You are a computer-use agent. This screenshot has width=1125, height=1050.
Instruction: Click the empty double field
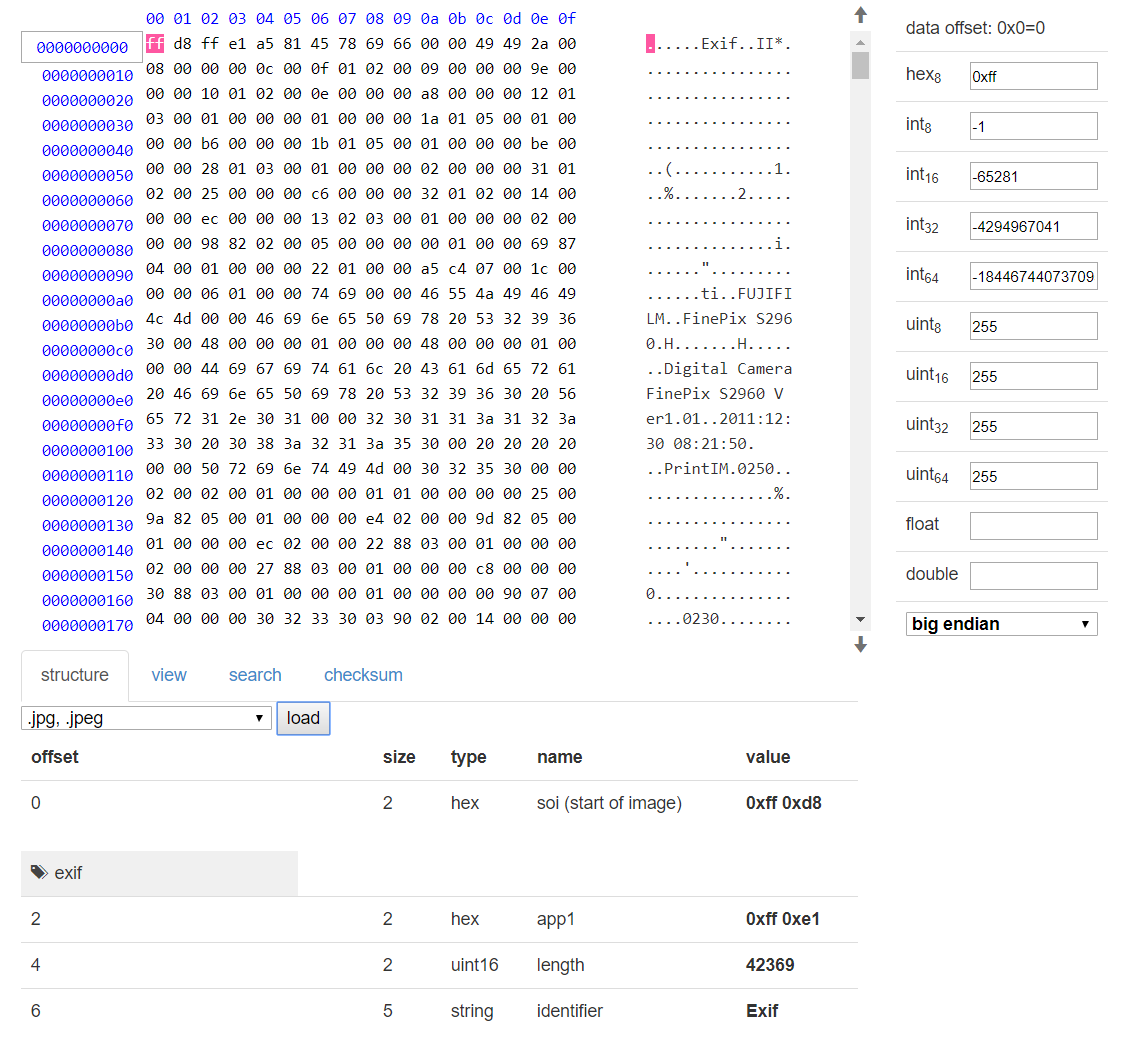tap(1033, 576)
